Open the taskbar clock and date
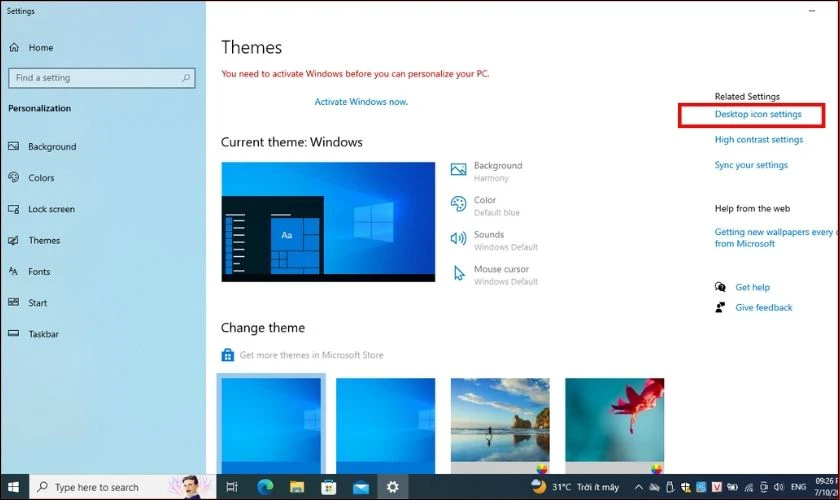 pyautogui.click(x=827, y=487)
